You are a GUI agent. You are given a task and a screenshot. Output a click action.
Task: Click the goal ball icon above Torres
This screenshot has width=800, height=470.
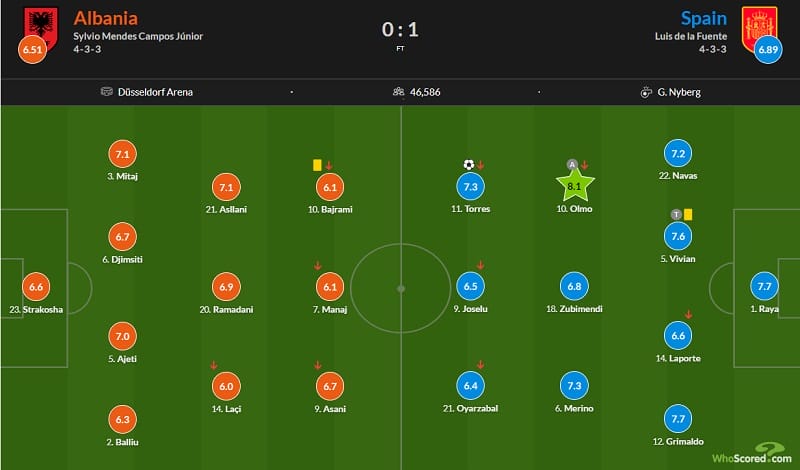tap(469, 165)
